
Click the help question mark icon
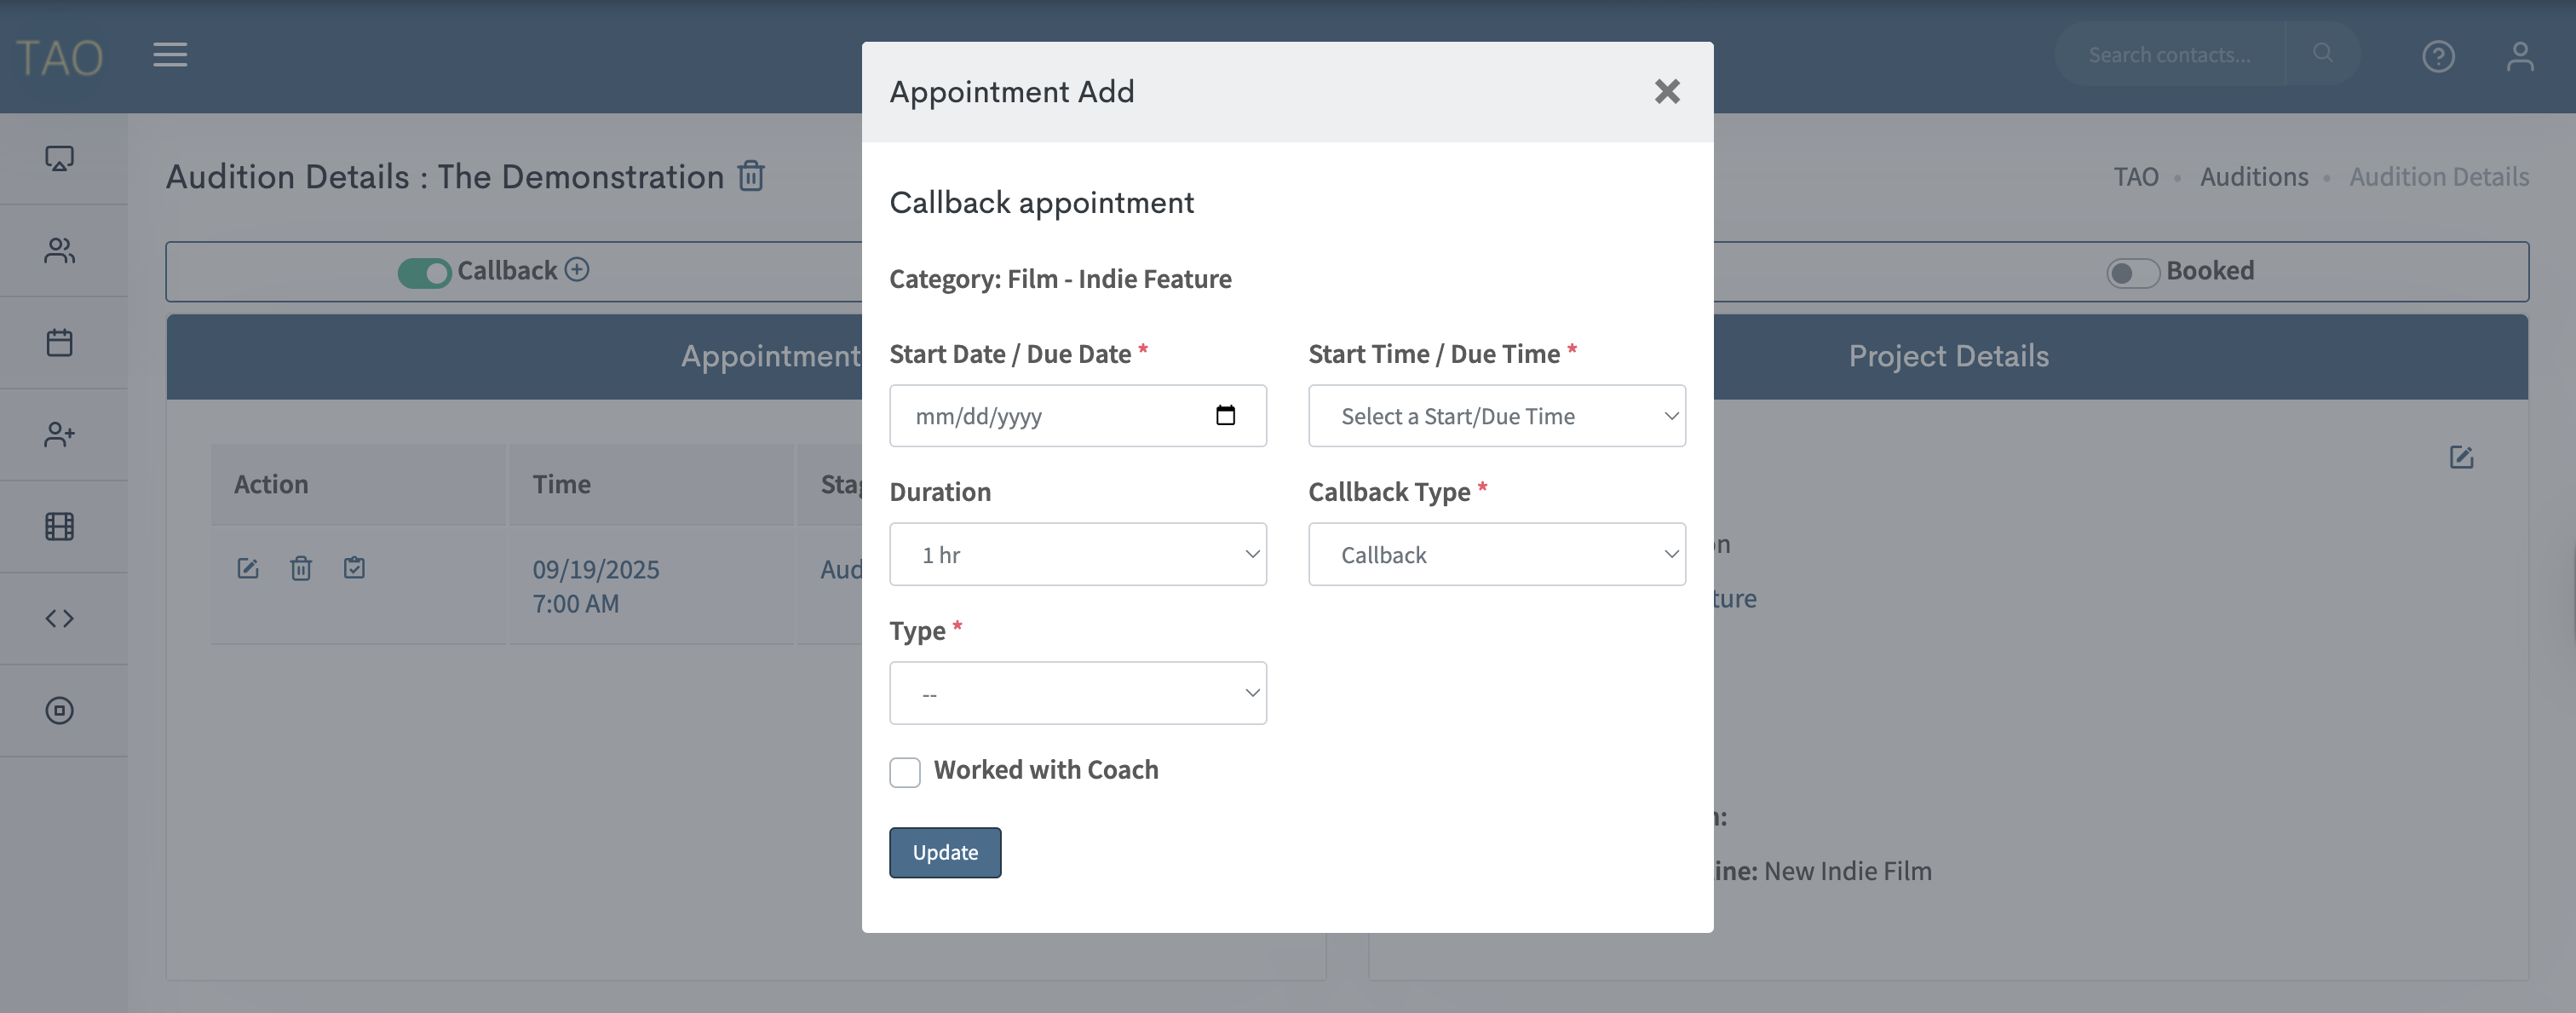pos(2438,56)
